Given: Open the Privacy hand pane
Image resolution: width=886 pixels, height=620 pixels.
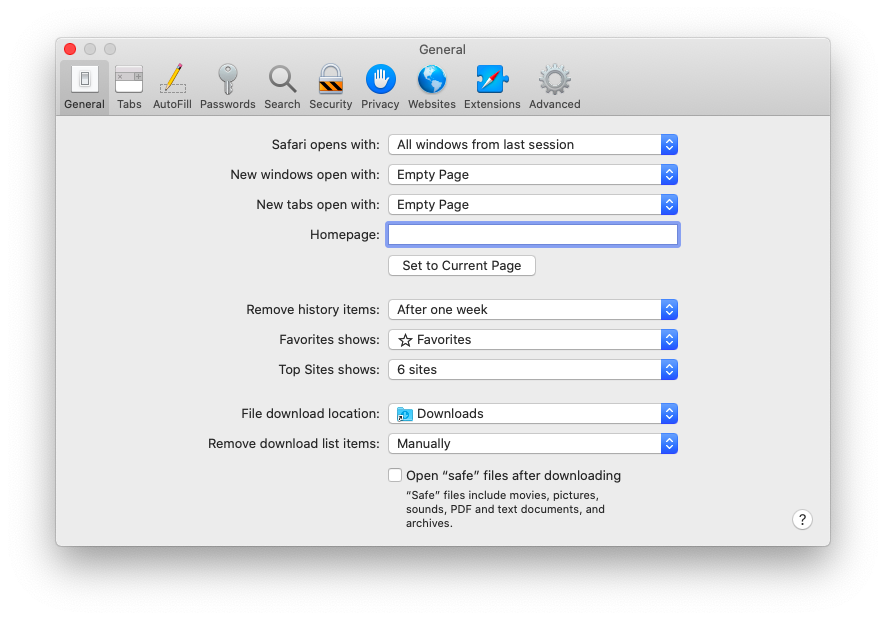Looking at the screenshot, I should pyautogui.click(x=380, y=87).
